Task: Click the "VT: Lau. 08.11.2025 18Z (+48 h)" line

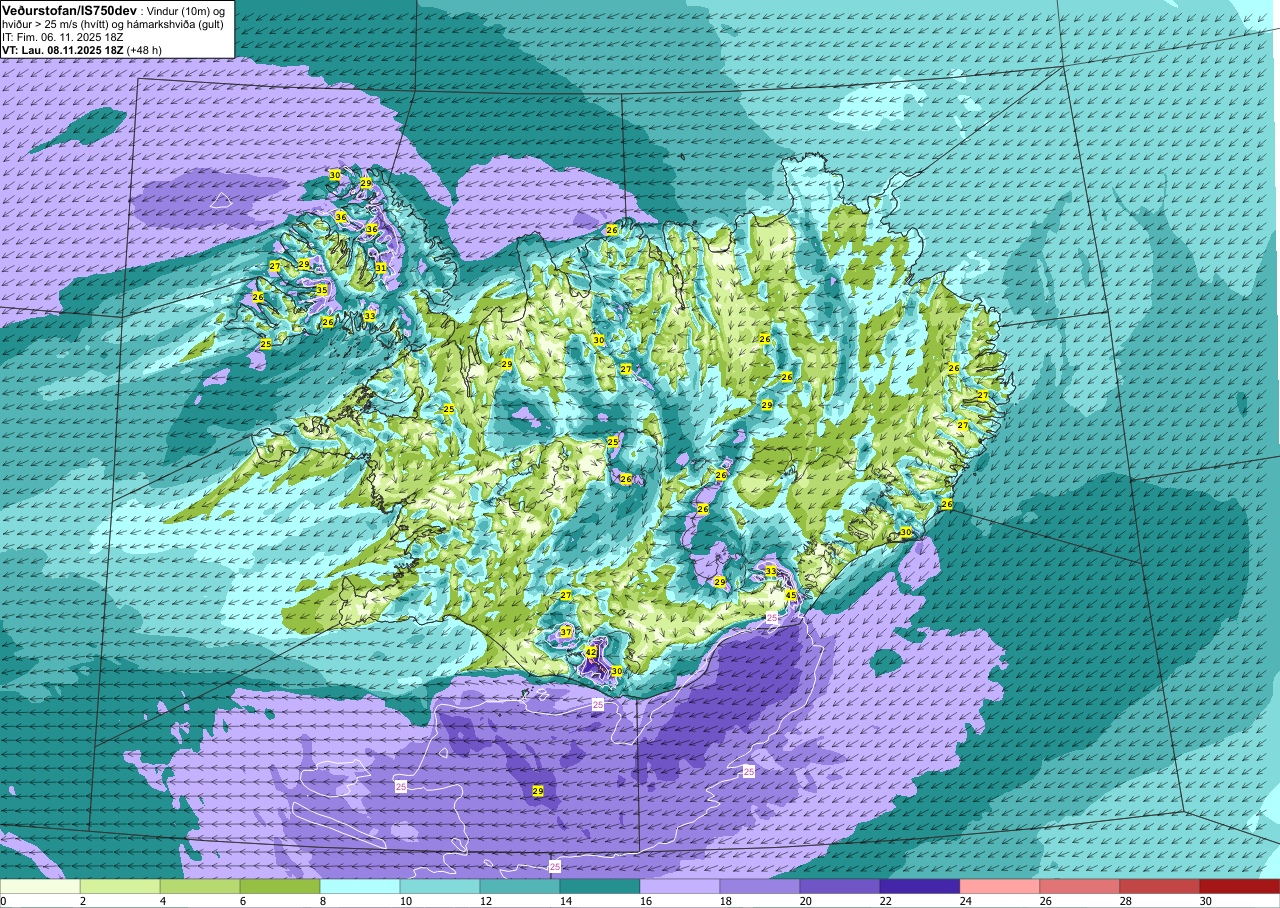Action: [x=81, y=50]
